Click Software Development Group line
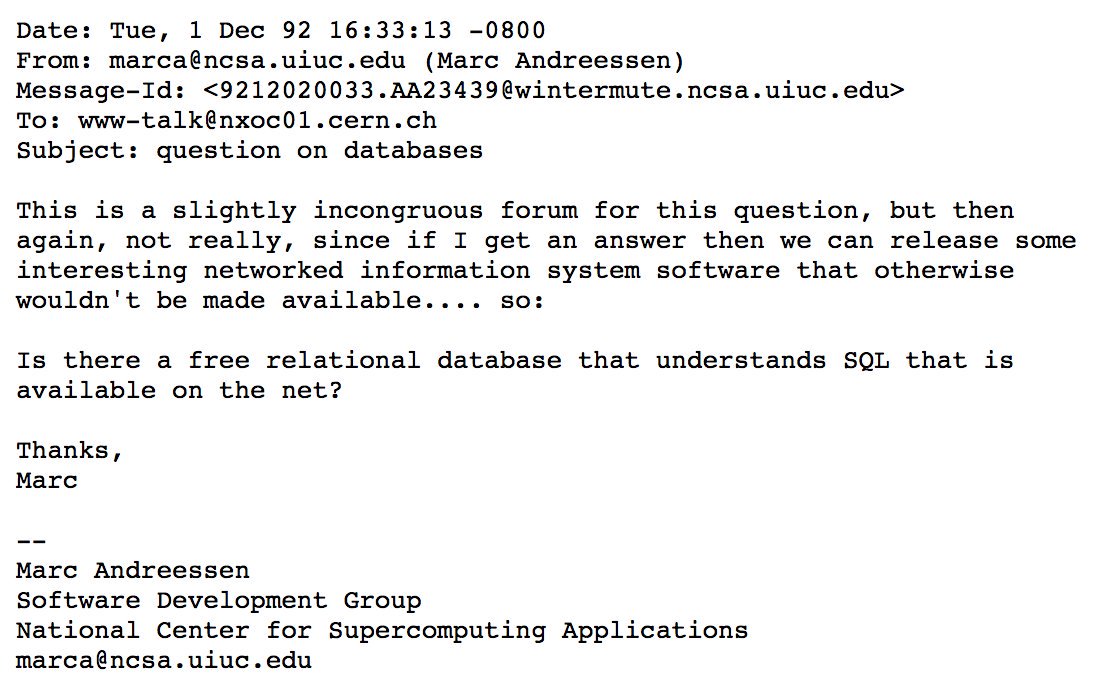 pyautogui.click(x=218, y=601)
